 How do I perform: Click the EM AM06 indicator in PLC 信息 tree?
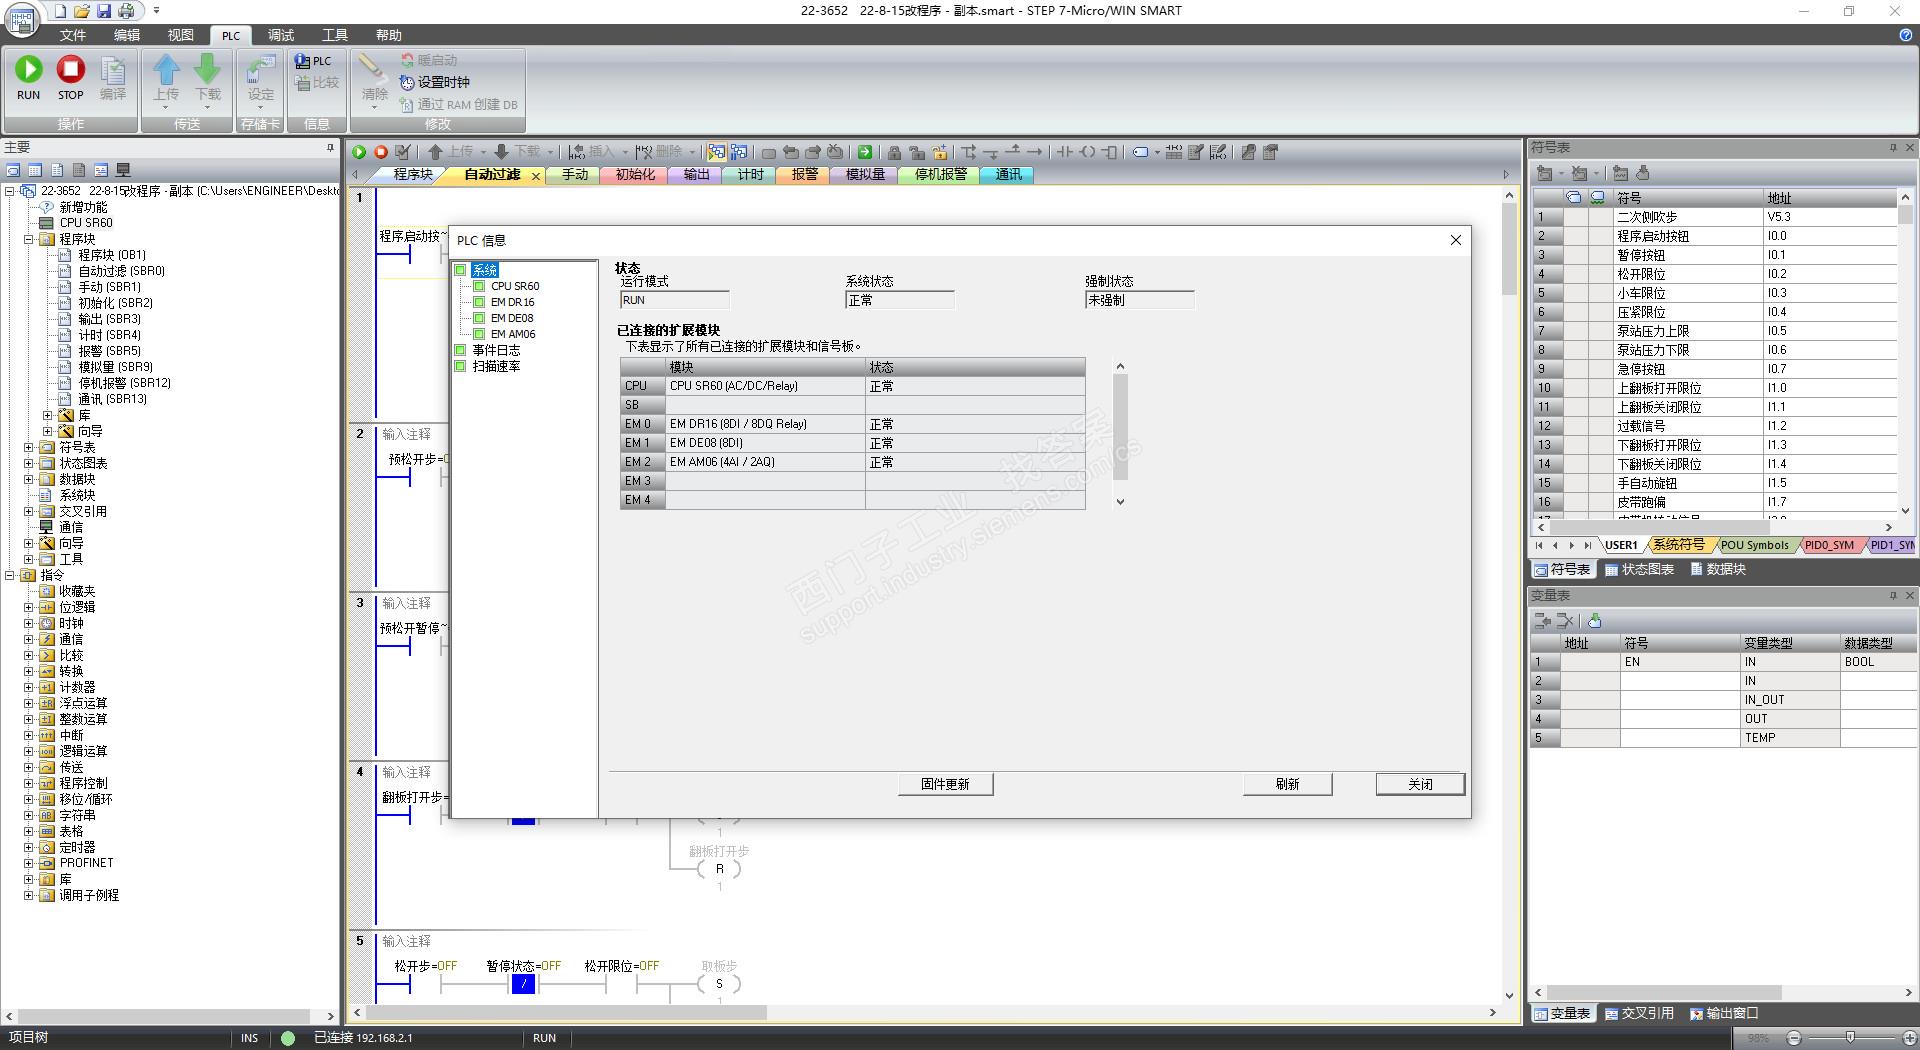(479, 334)
